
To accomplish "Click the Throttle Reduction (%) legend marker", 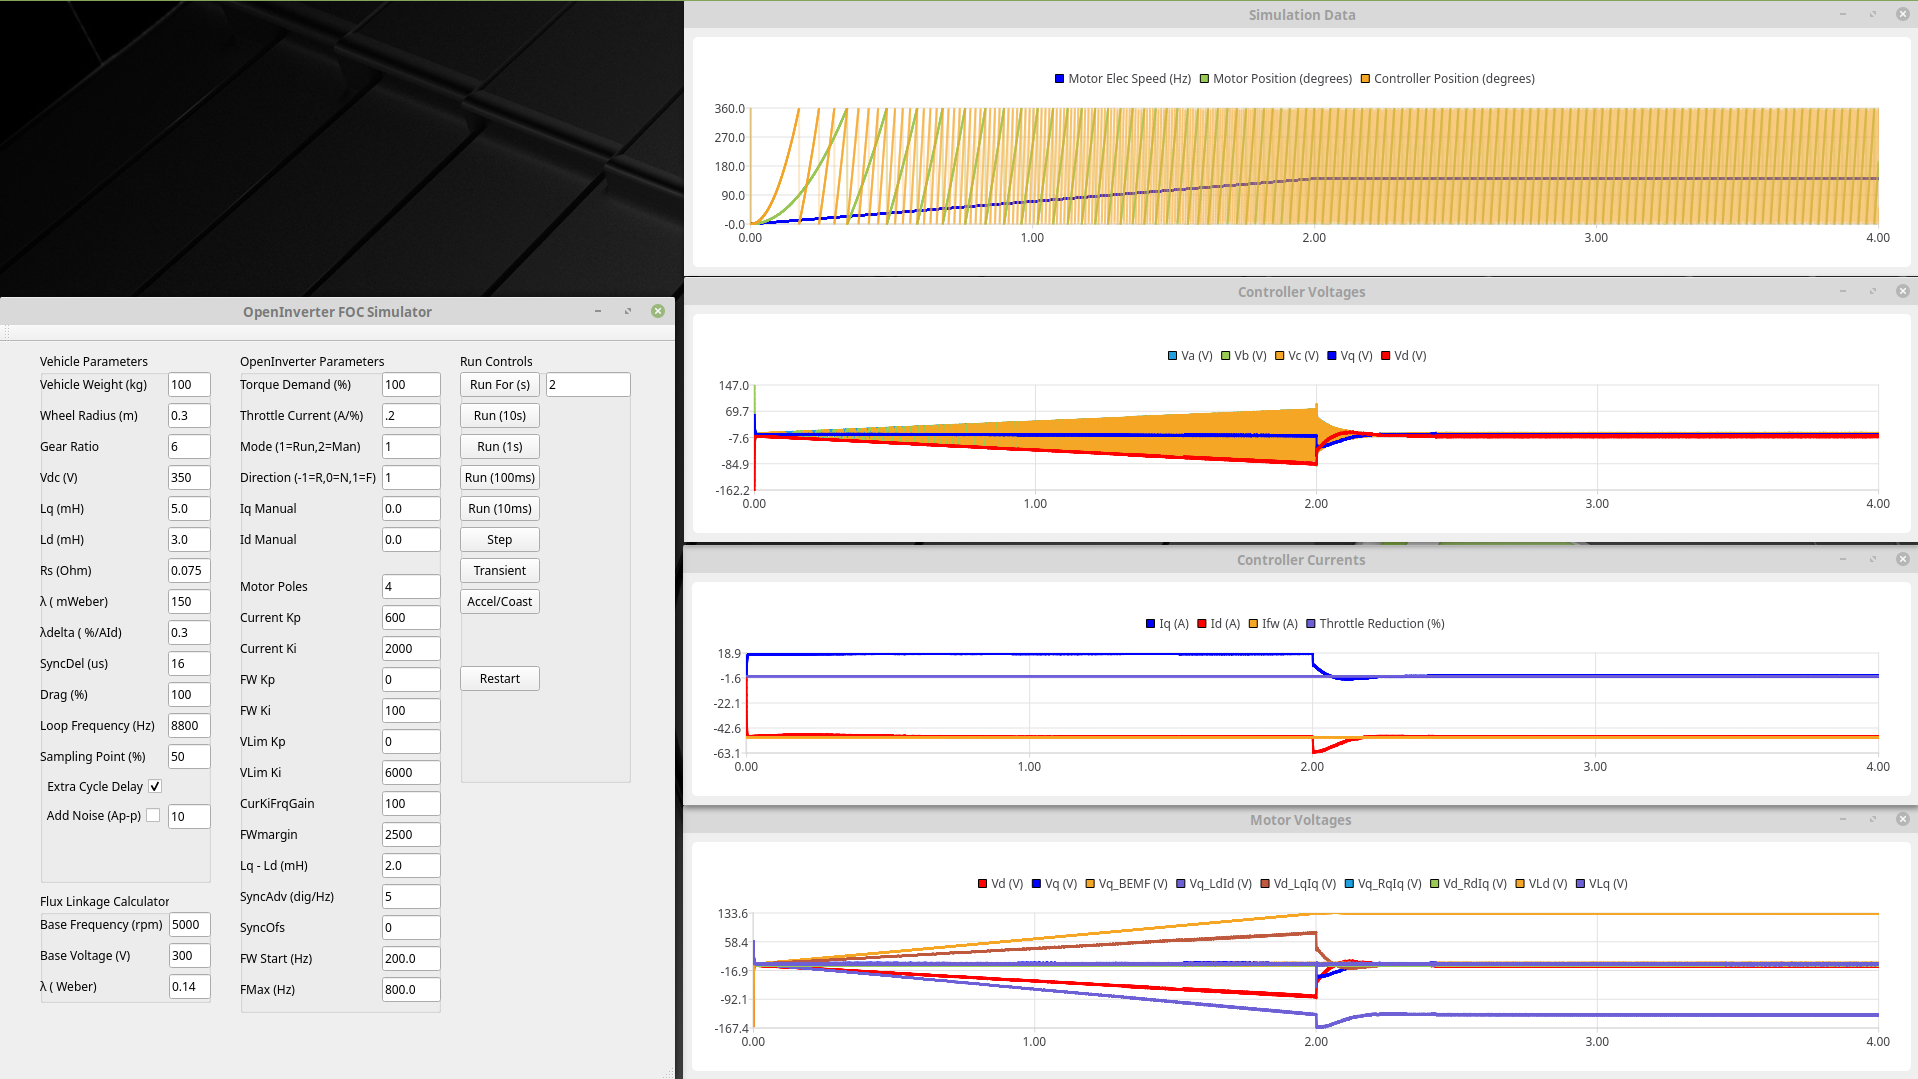I will click(1310, 624).
